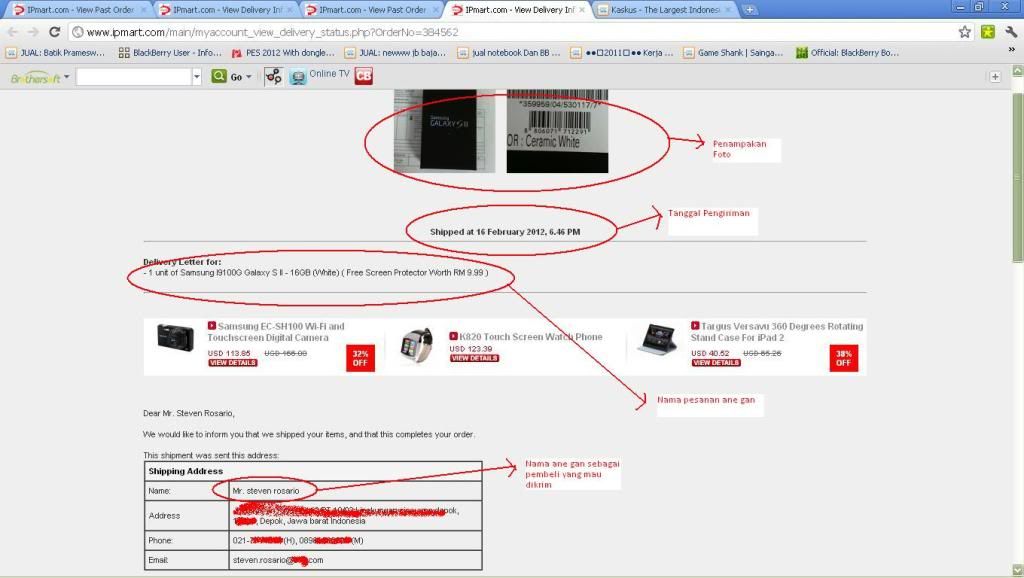Close the first View Past Order tab
Screen dimensions: 1024x578
(143, 10)
